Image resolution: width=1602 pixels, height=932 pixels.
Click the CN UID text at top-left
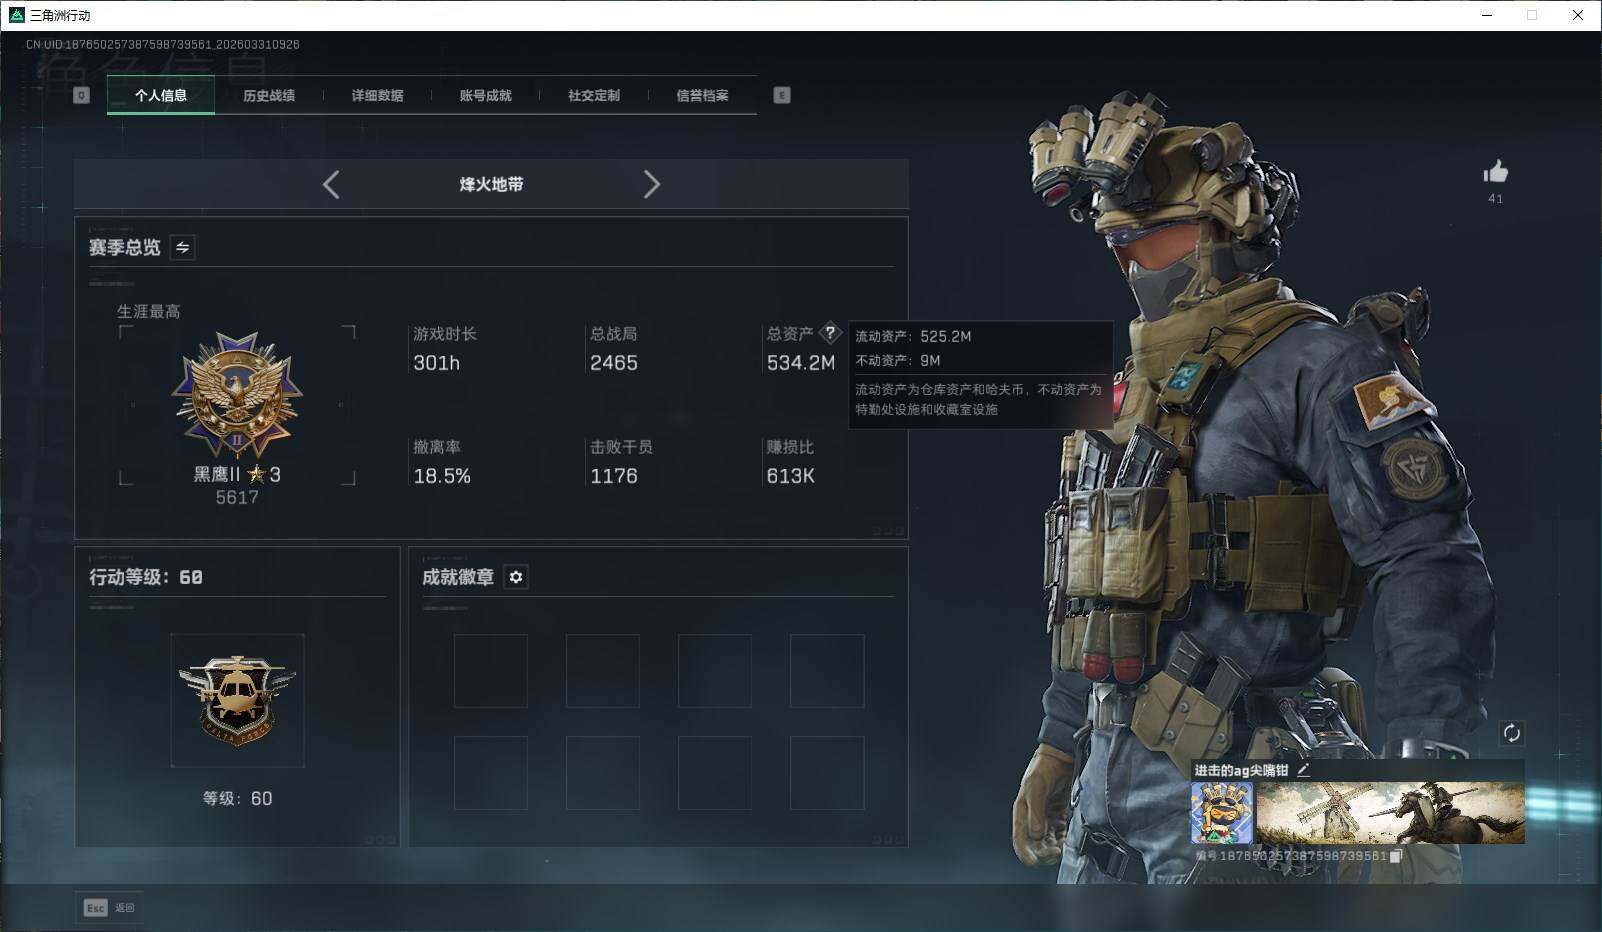[163, 44]
